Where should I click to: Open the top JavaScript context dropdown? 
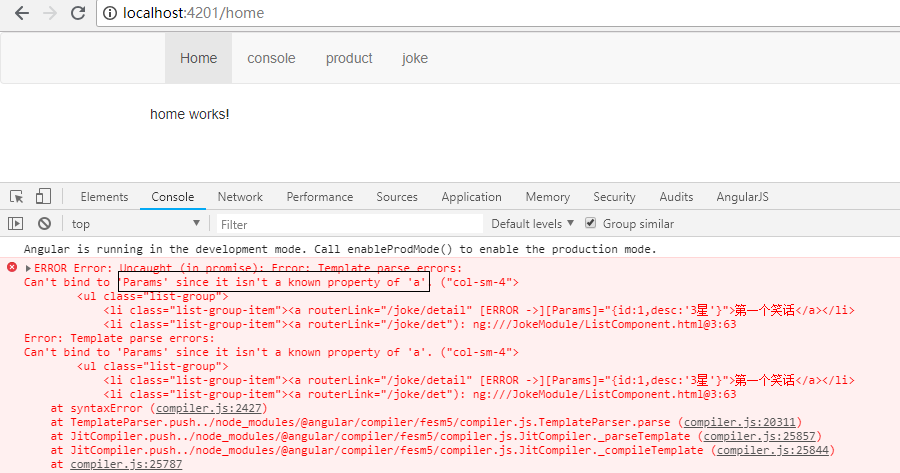click(x=135, y=224)
